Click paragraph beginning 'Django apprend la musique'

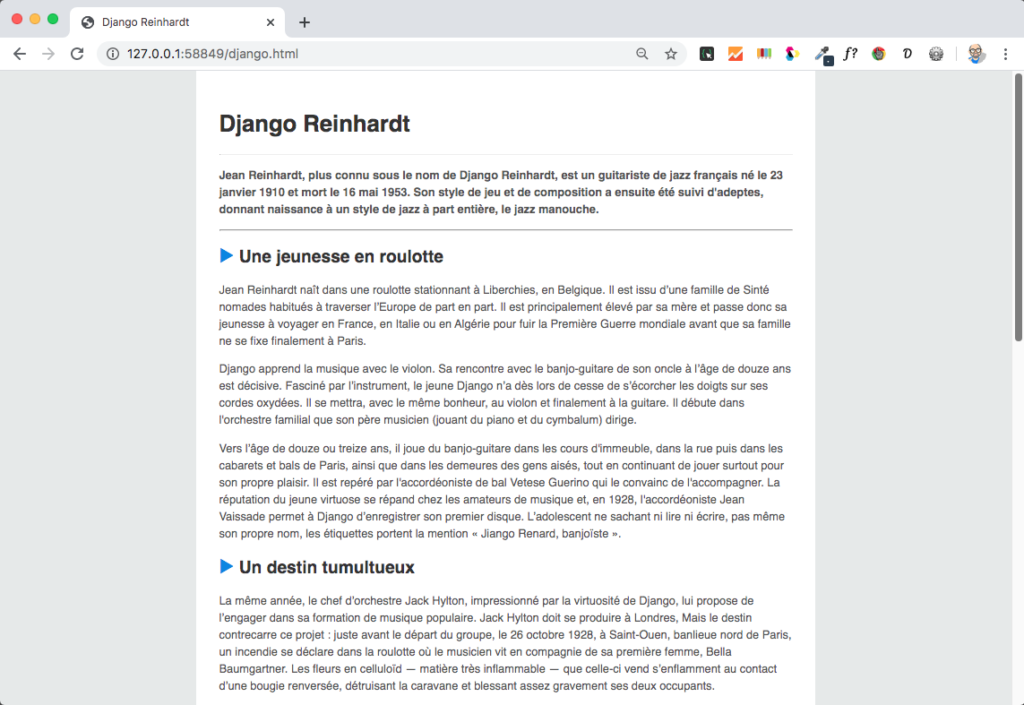(505, 394)
